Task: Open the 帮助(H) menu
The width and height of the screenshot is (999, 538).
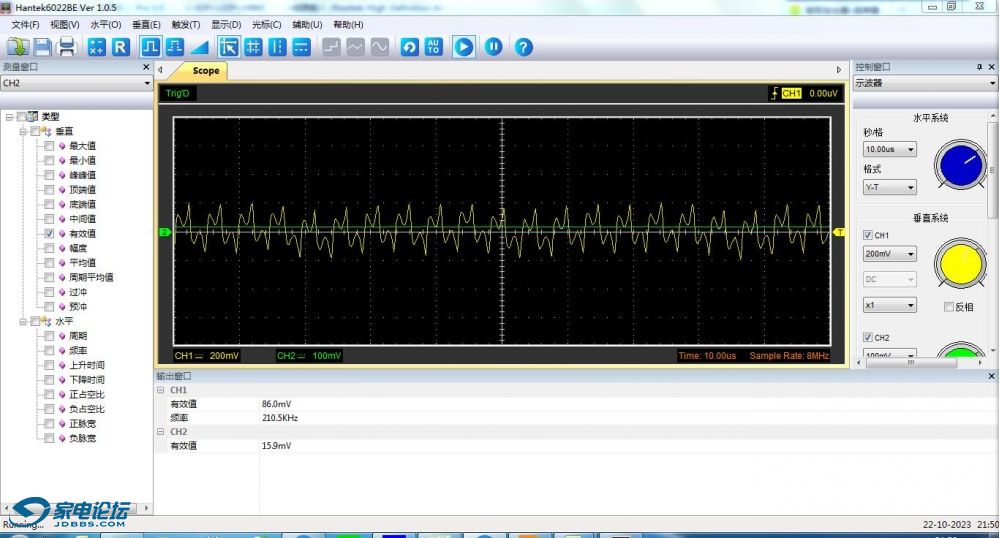Action: point(348,25)
